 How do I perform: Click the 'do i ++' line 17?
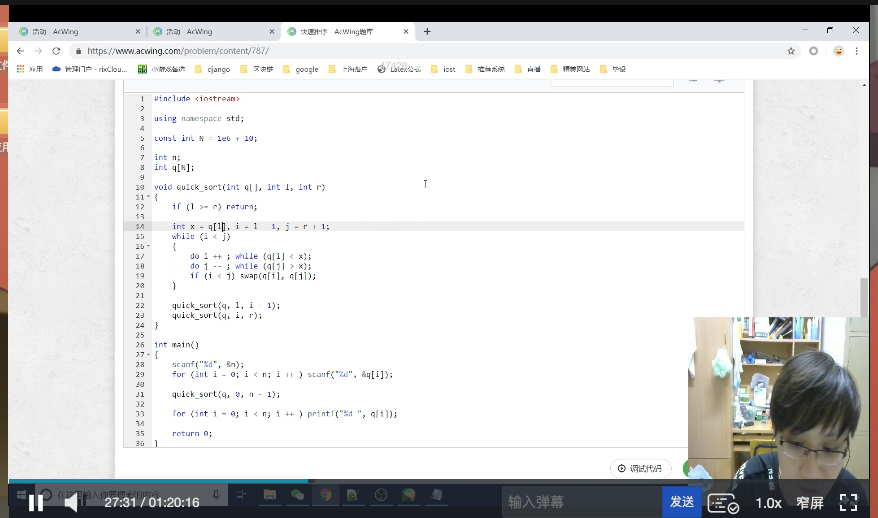click(251, 256)
